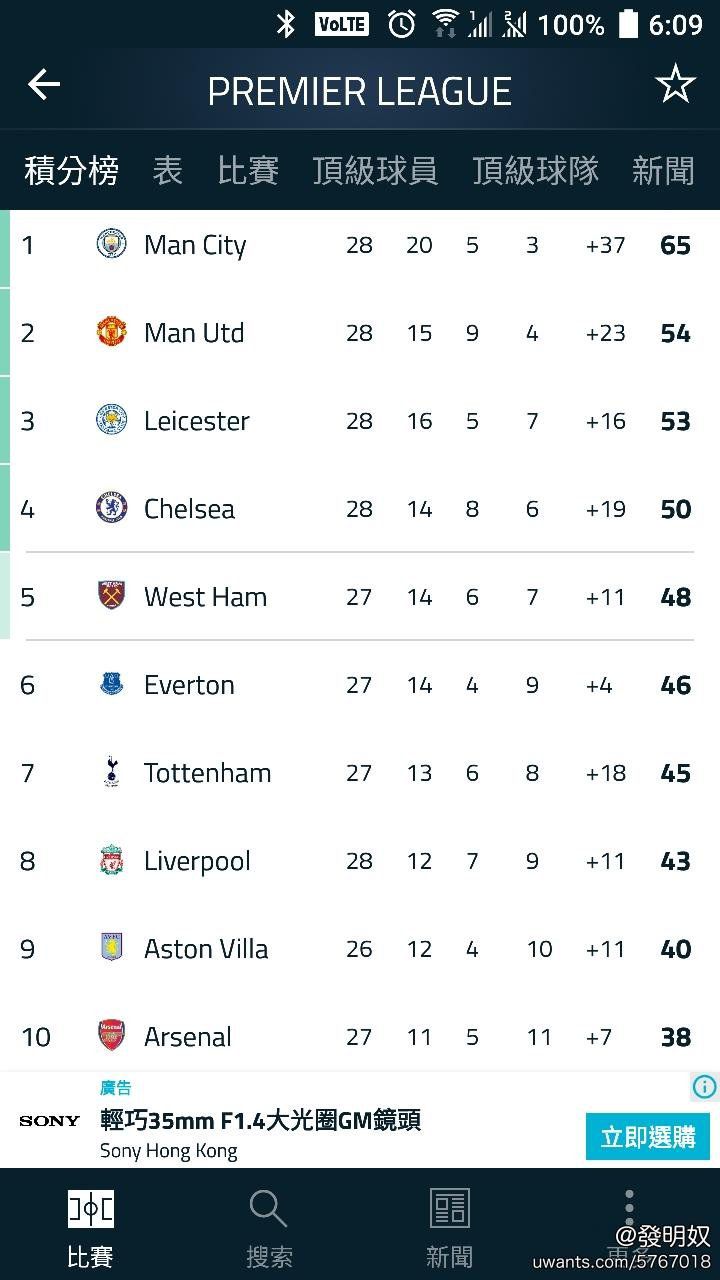Click the Liverpool club crest
The image size is (720, 1280).
click(x=111, y=860)
